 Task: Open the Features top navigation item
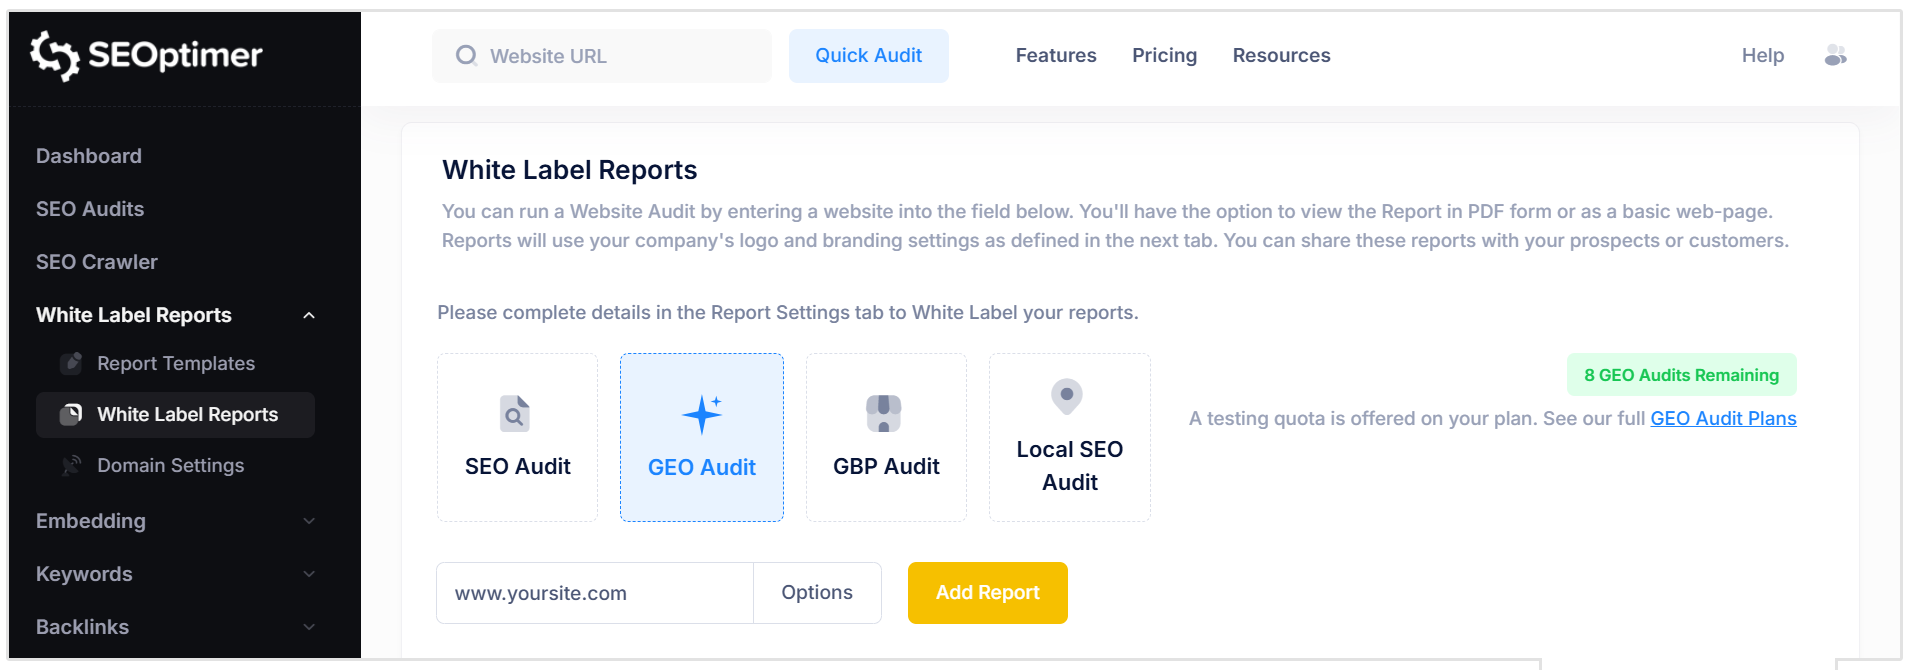tap(1056, 55)
